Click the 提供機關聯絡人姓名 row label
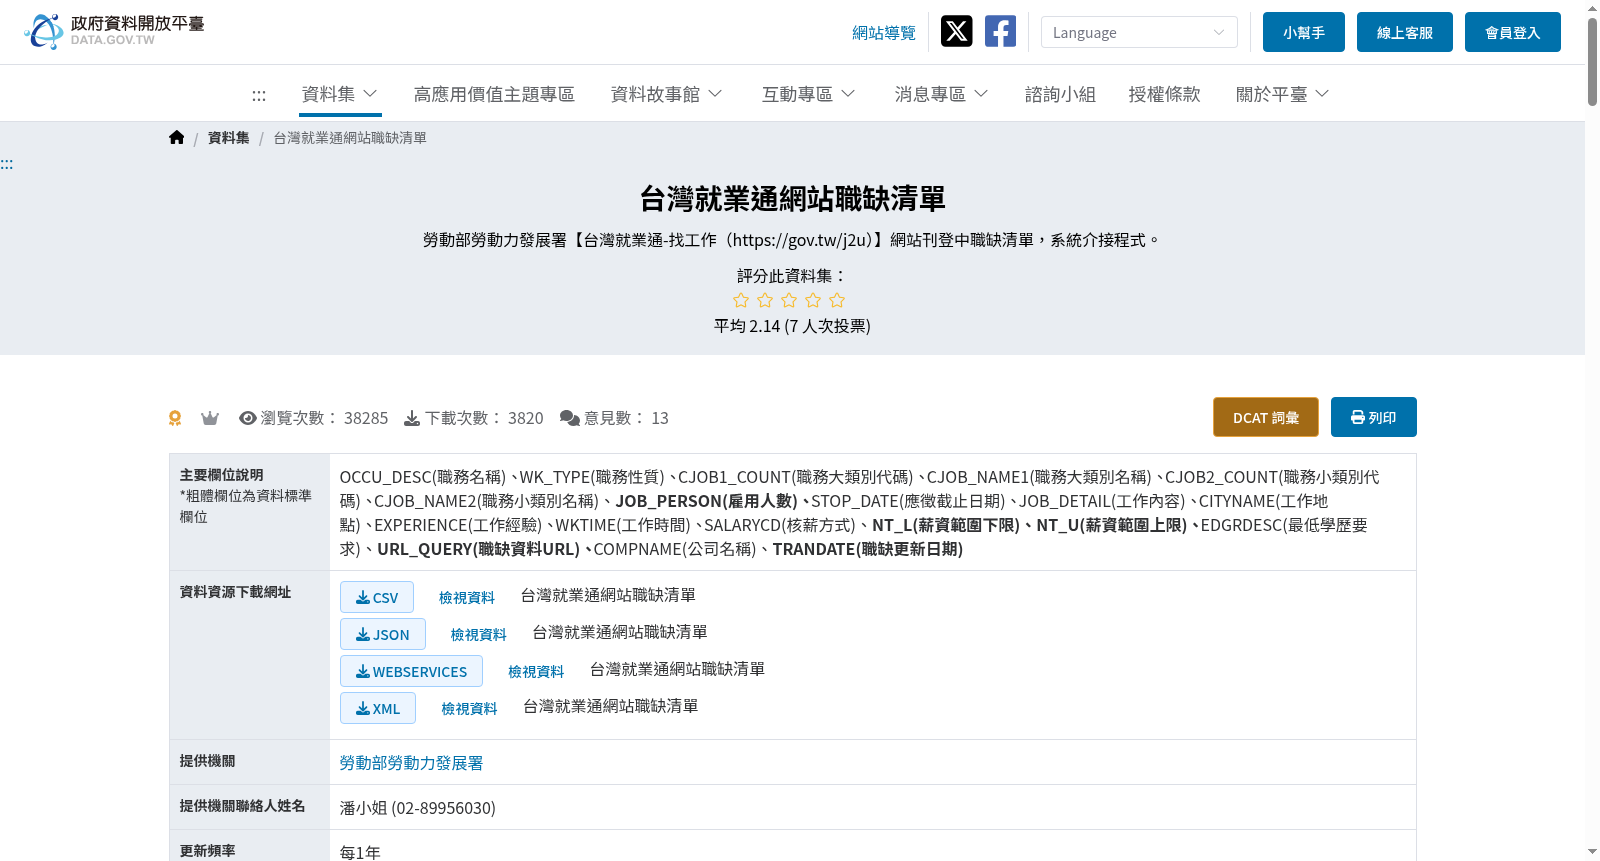Image resolution: width=1600 pixels, height=861 pixels. pyautogui.click(x=242, y=806)
